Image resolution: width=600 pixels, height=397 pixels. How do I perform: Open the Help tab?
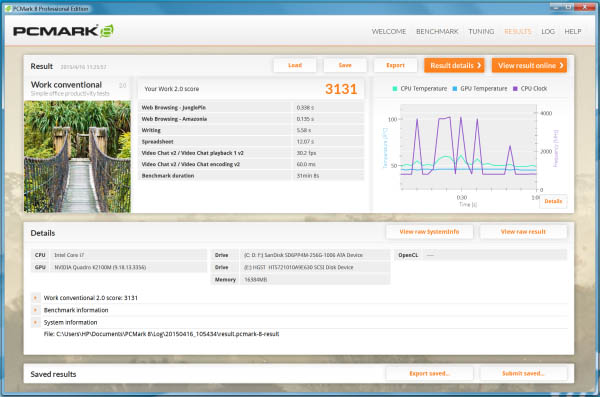point(573,31)
